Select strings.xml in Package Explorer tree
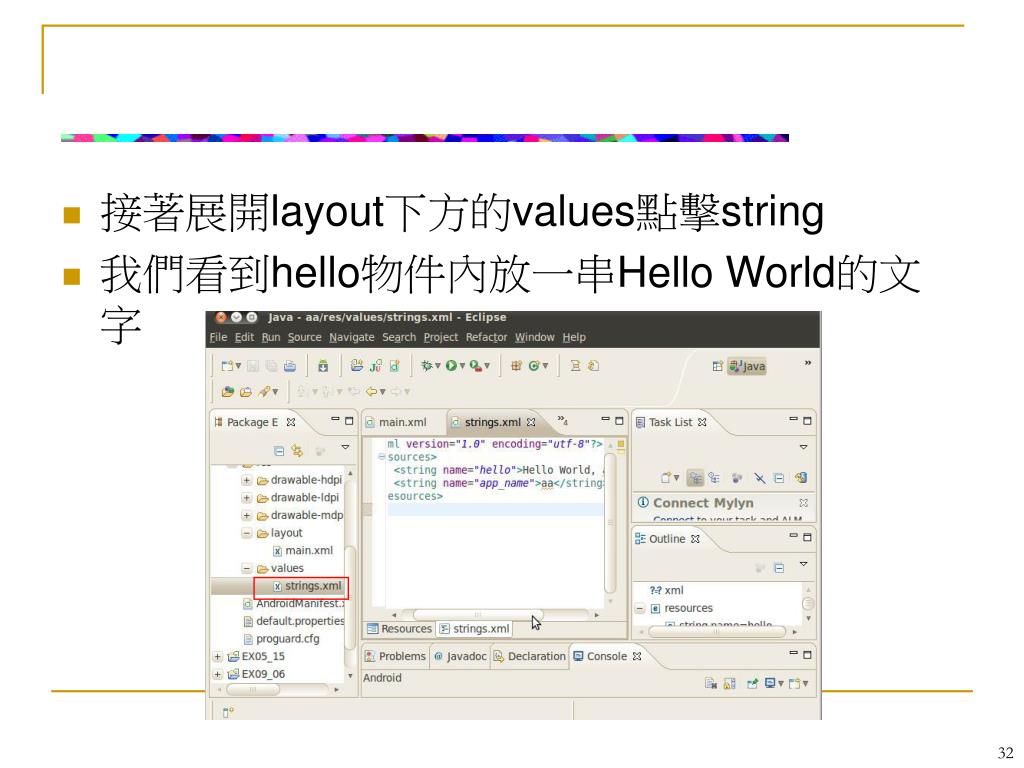This screenshot has height=768, width=1024. [x=308, y=586]
